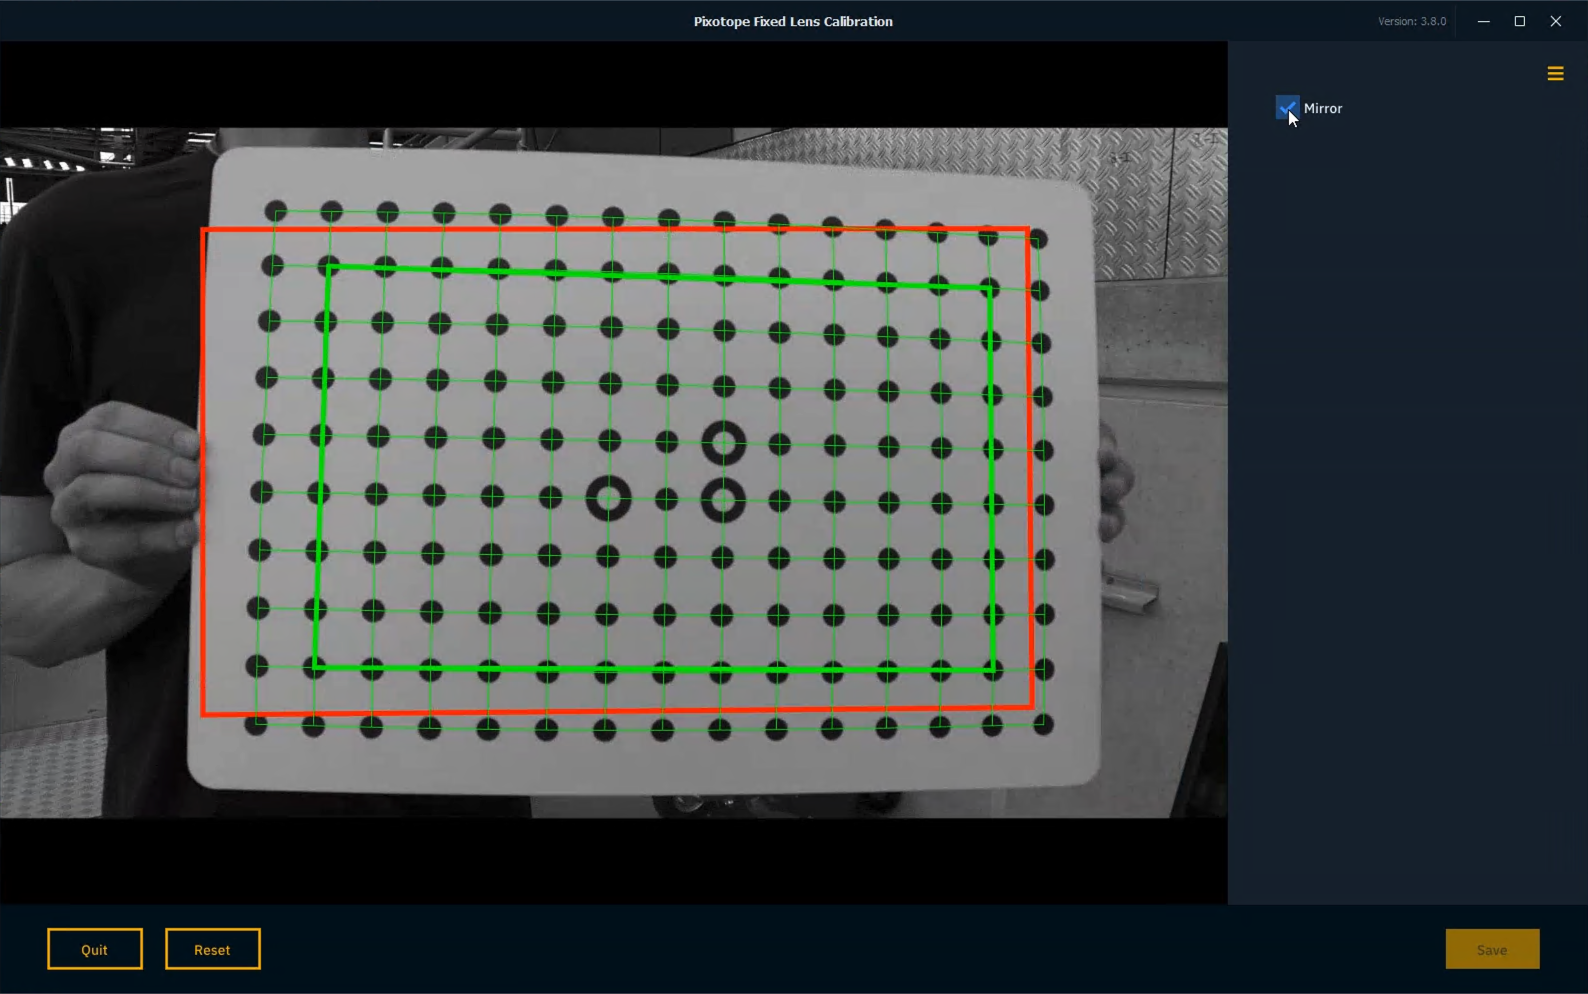This screenshot has width=1588, height=994.
Task: Open the hamburger menu icon
Action: (1555, 74)
